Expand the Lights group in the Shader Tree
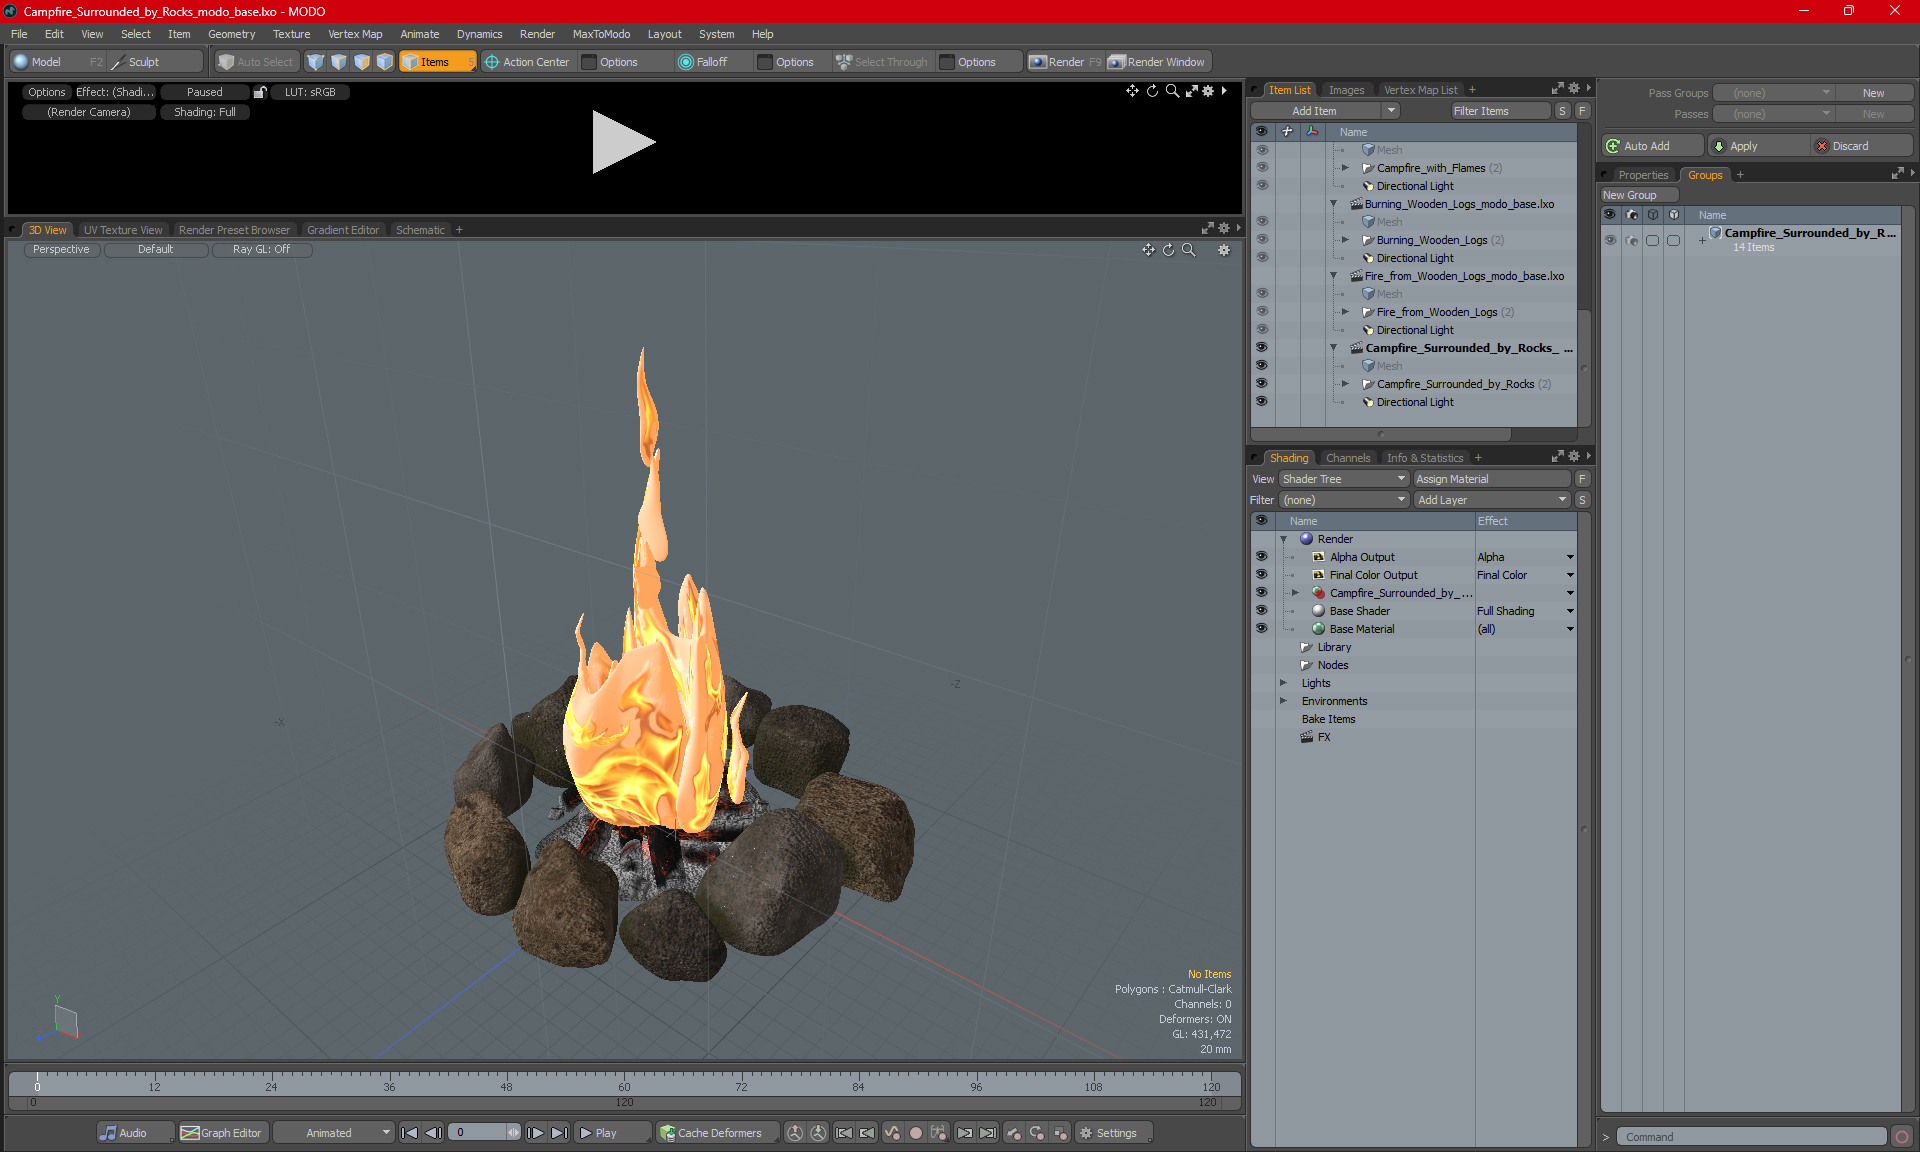This screenshot has height=1152, width=1920. pyautogui.click(x=1283, y=683)
